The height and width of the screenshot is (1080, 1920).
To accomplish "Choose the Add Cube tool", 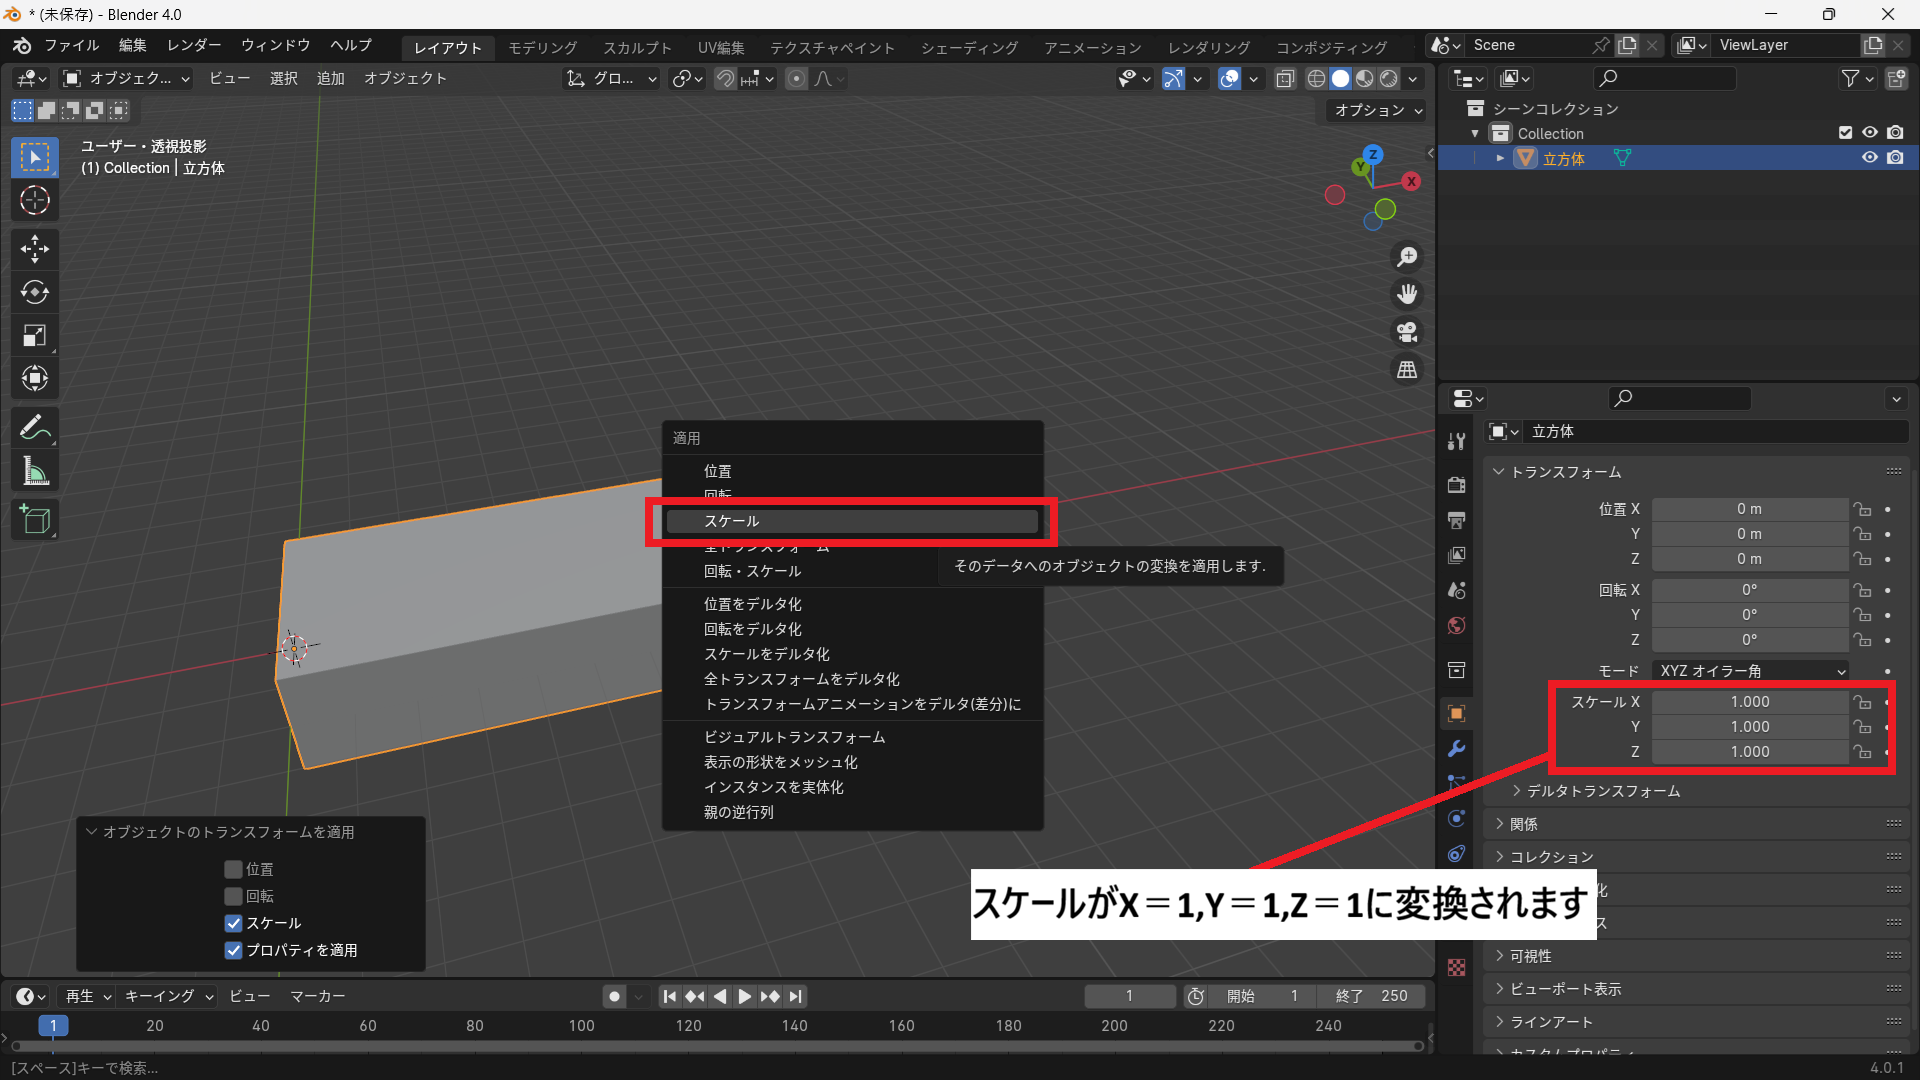I will coord(35,520).
